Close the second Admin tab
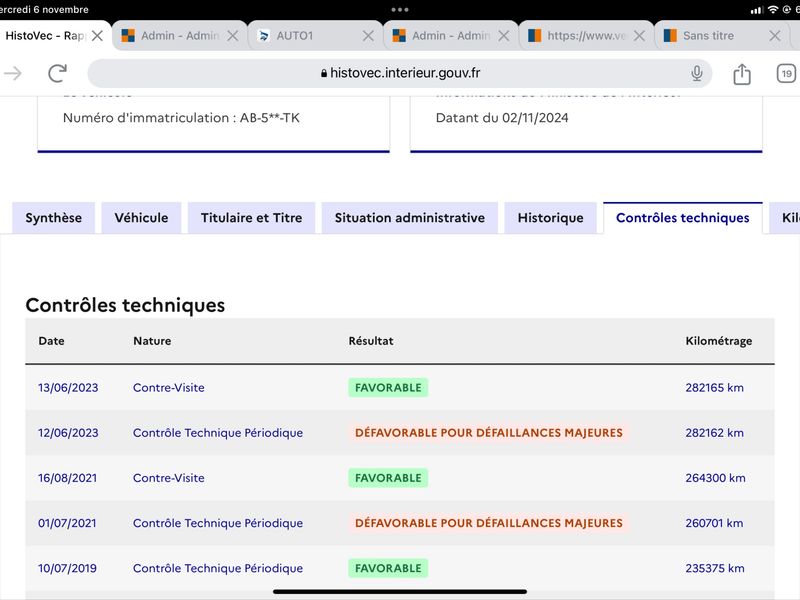The image size is (800, 600). [504, 36]
